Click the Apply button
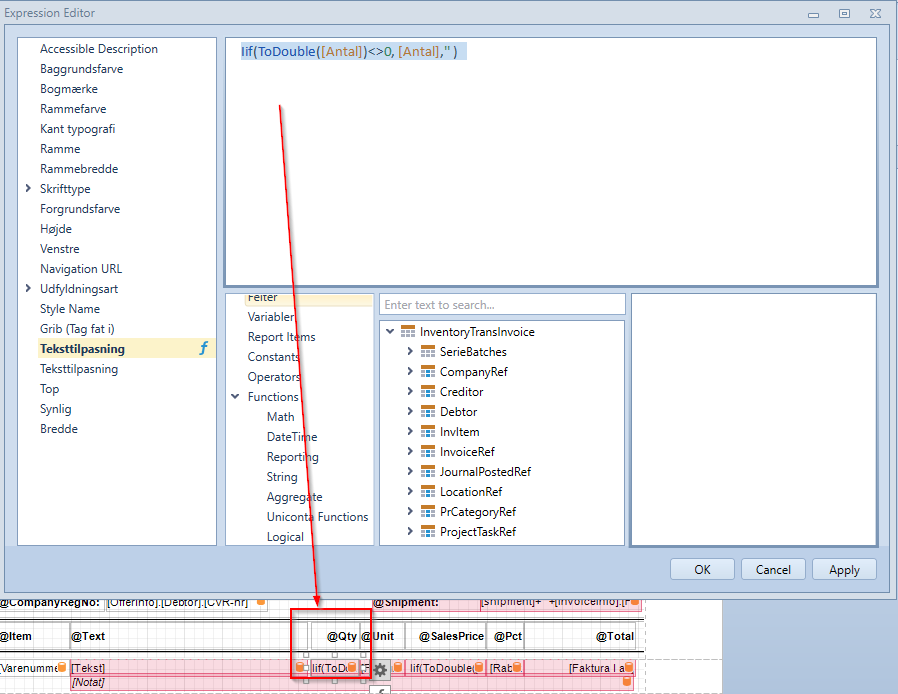898x694 pixels. (x=844, y=570)
